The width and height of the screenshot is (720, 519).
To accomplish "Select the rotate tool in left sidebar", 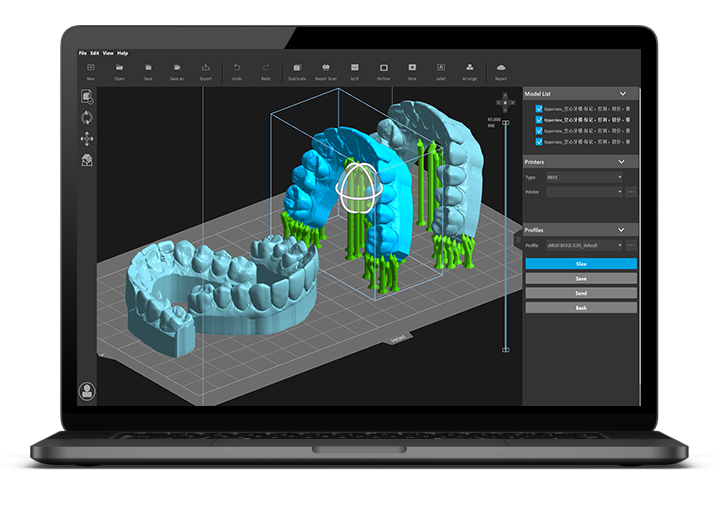I will (88, 118).
